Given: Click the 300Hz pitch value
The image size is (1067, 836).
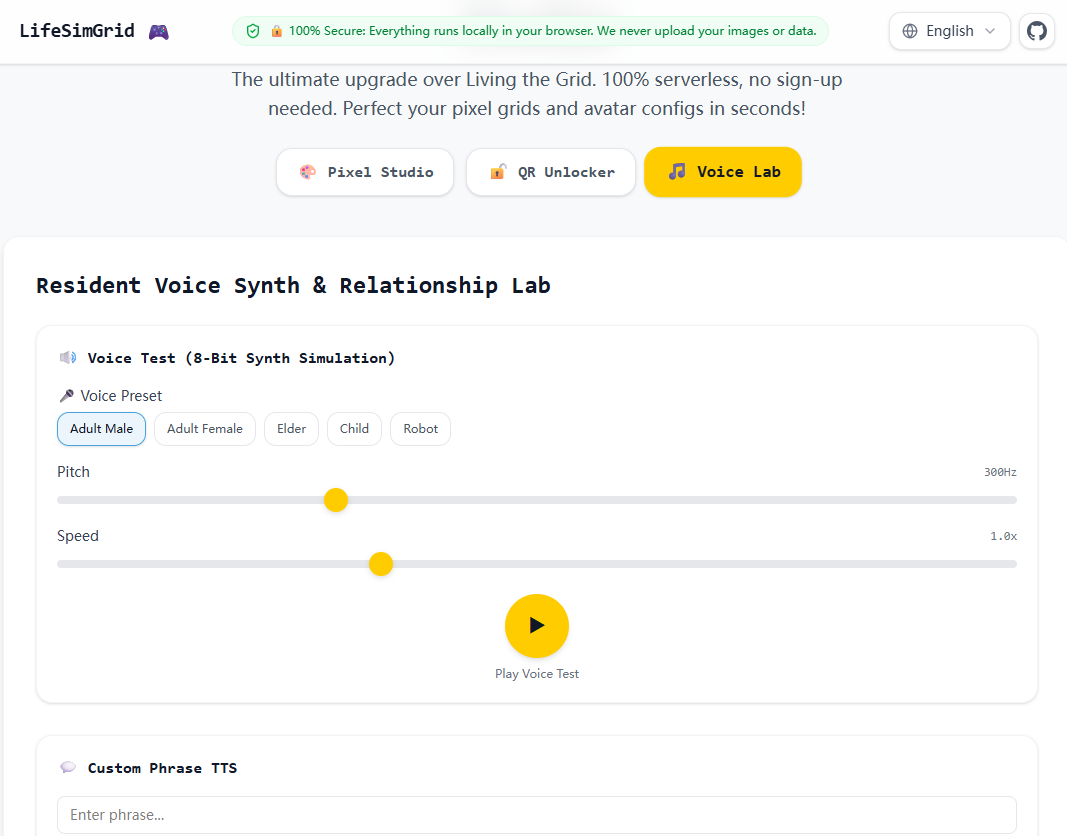Looking at the screenshot, I should 1000,472.
